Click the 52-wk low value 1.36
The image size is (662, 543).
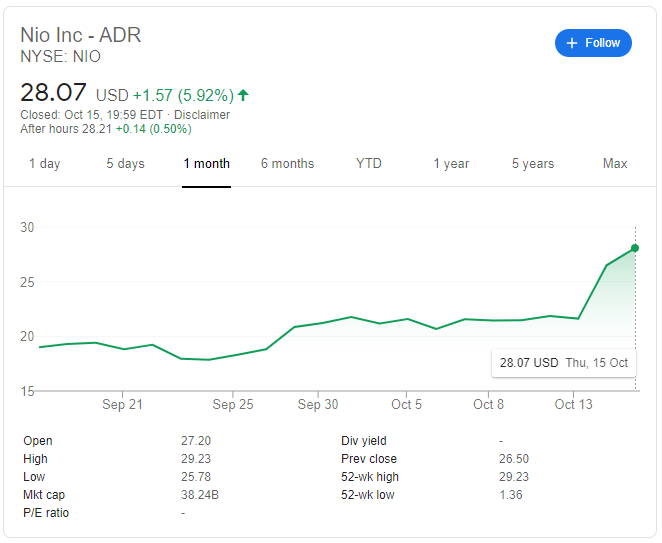[x=511, y=495]
